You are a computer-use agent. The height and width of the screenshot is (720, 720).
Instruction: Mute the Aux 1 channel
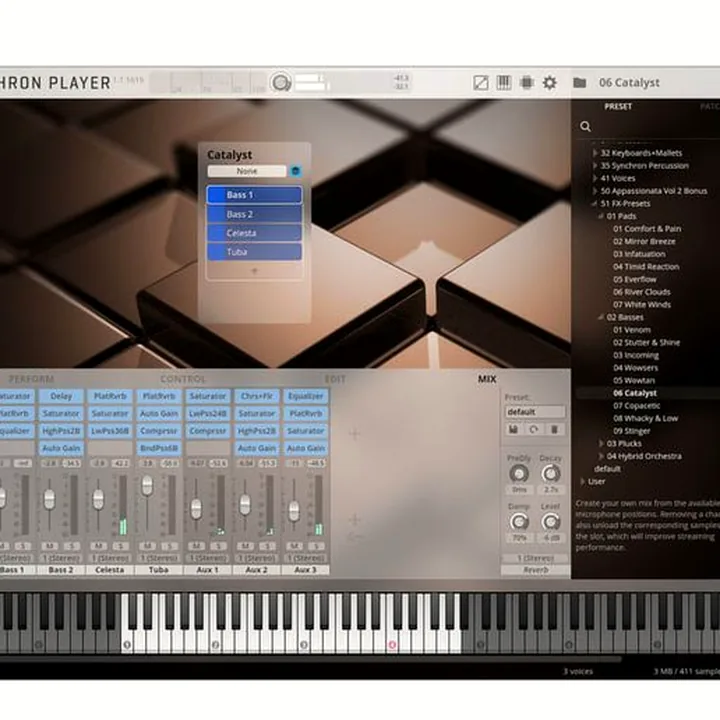197,546
